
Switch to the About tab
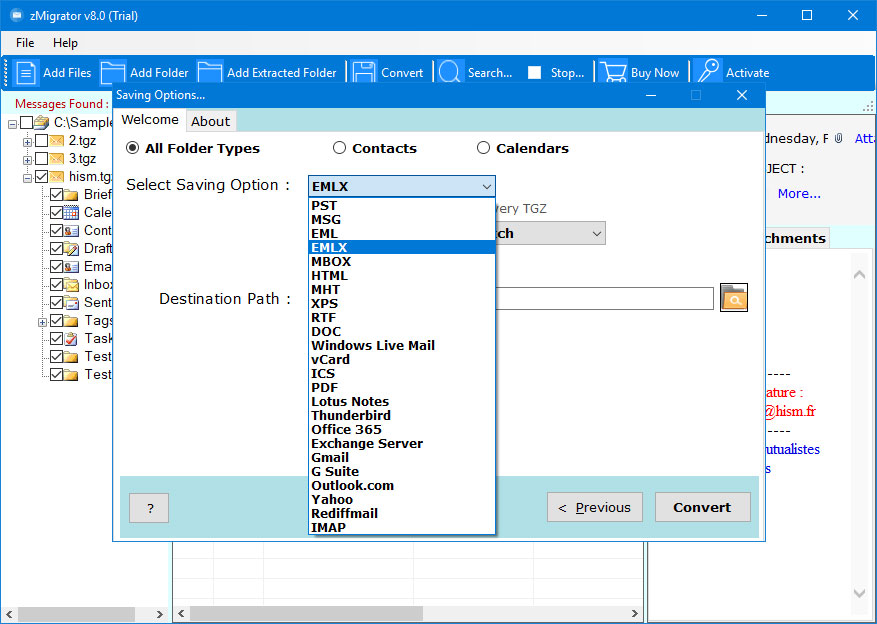pyautogui.click(x=210, y=121)
